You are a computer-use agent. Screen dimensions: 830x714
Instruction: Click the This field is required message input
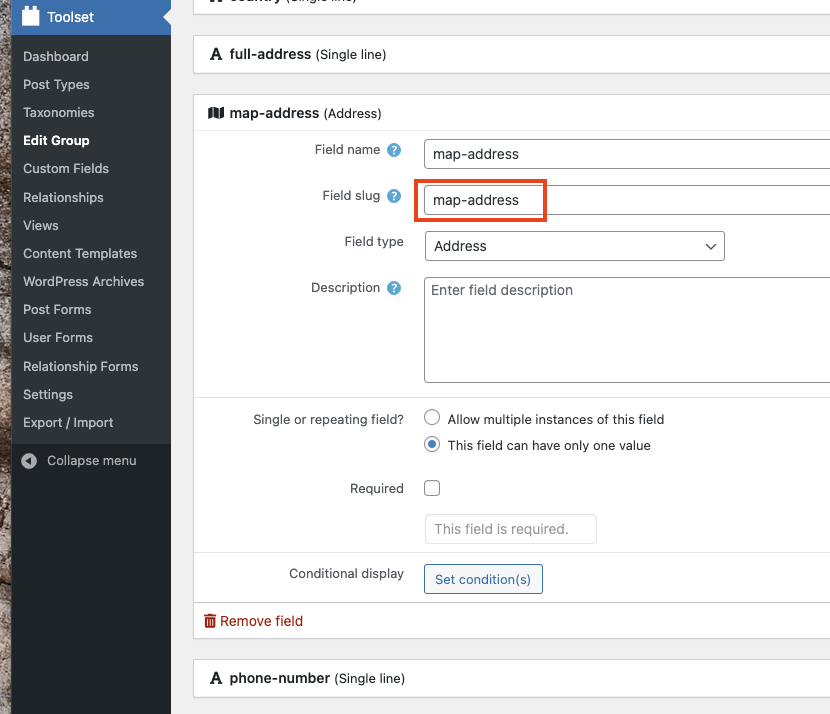click(x=511, y=529)
